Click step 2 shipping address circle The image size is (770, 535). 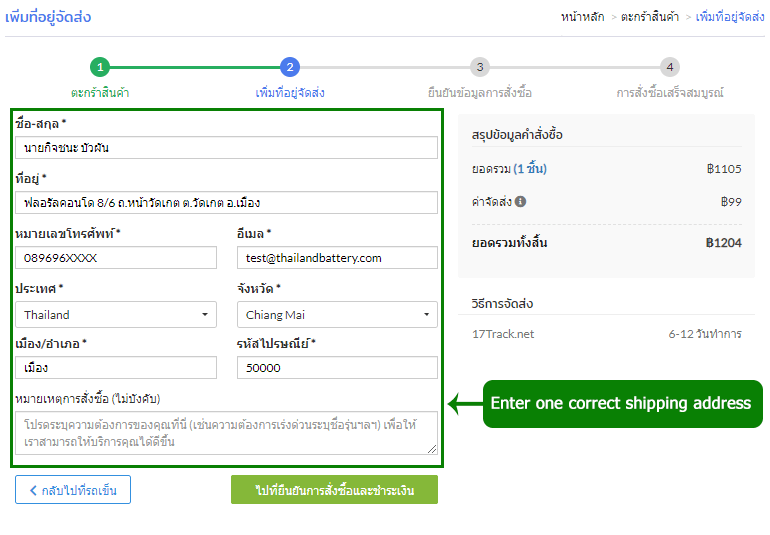[x=290, y=67]
